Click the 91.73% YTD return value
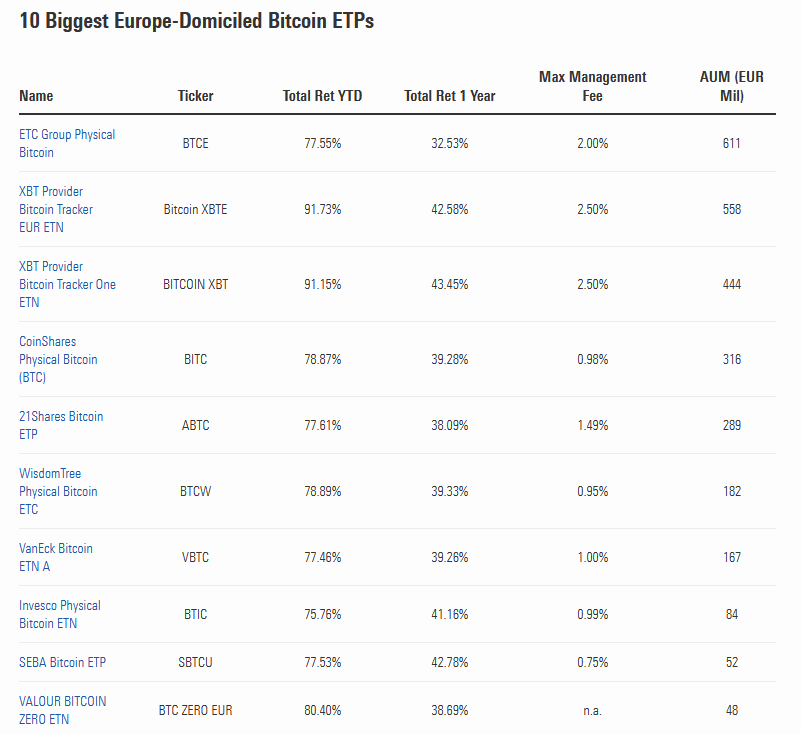Viewport: 801px width, 734px height. (x=322, y=209)
